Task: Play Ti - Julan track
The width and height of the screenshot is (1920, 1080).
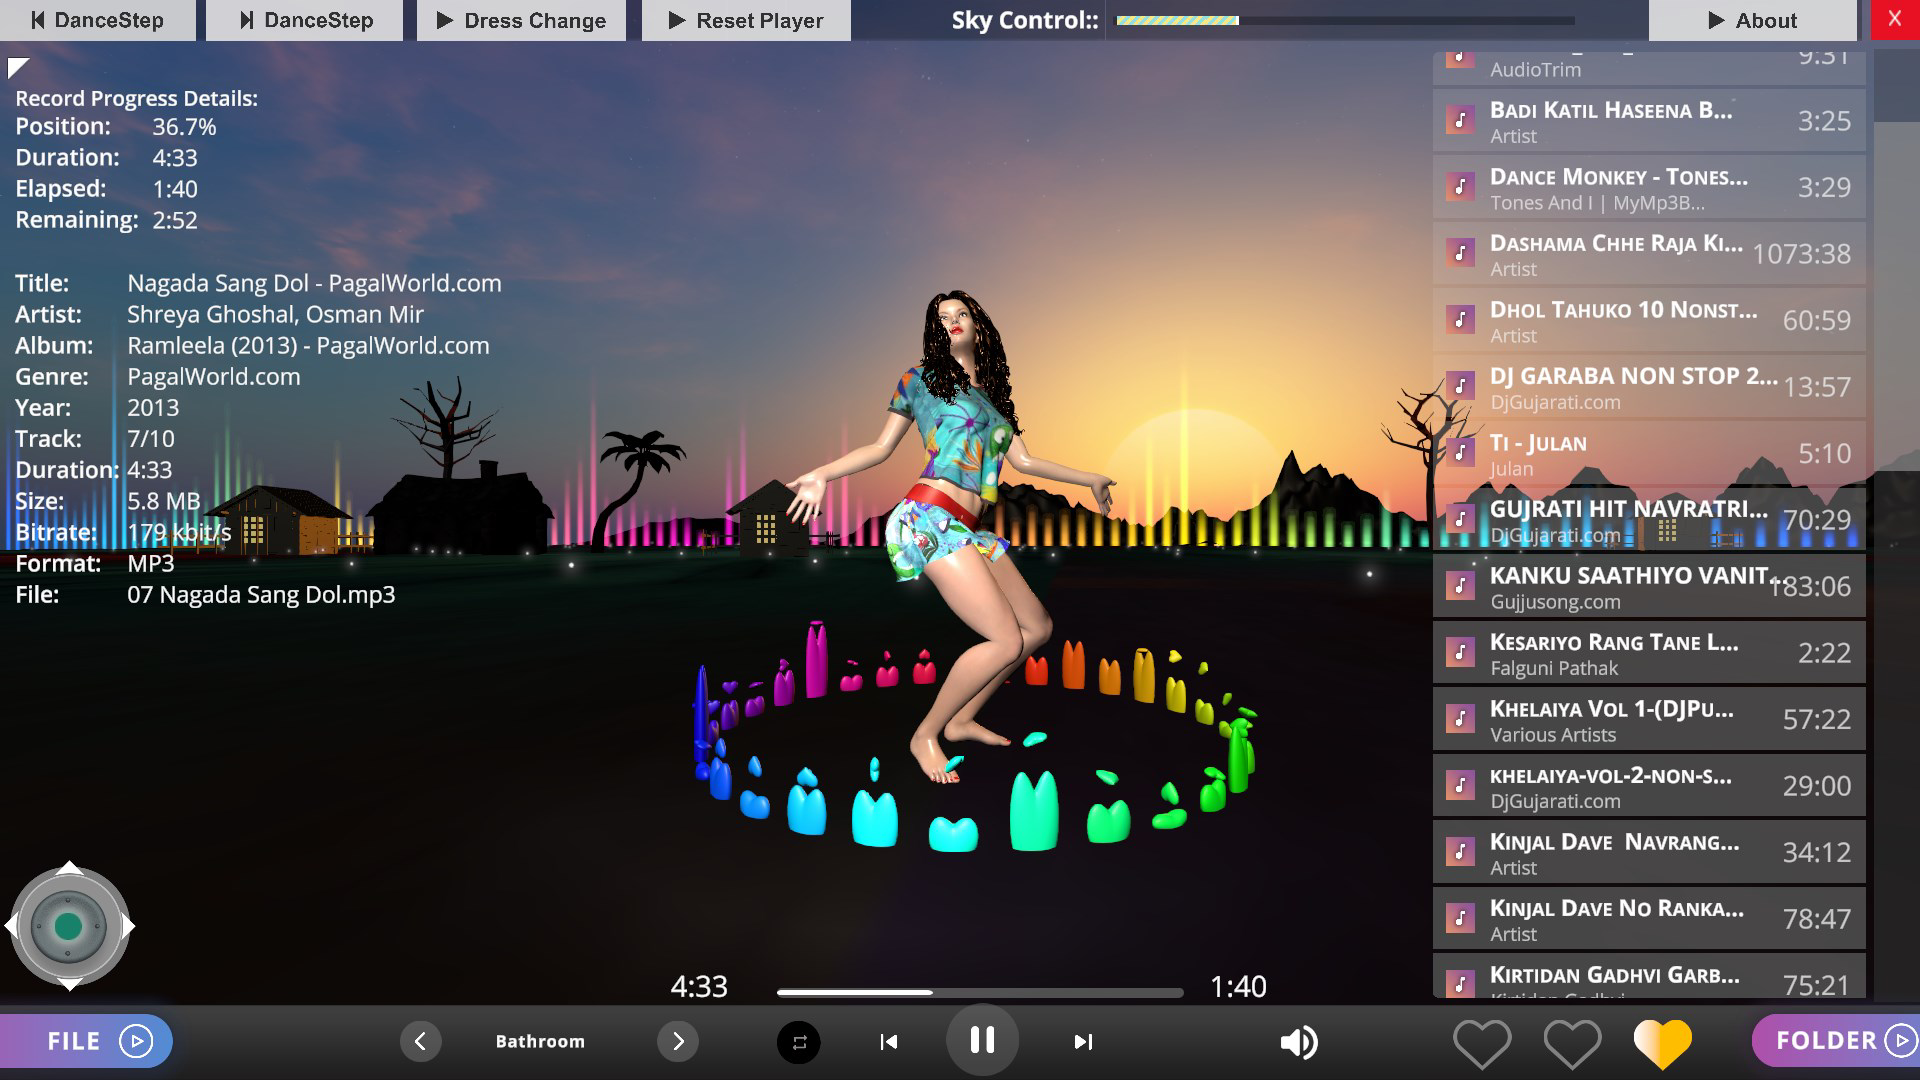Action: tap(1649, 453)
